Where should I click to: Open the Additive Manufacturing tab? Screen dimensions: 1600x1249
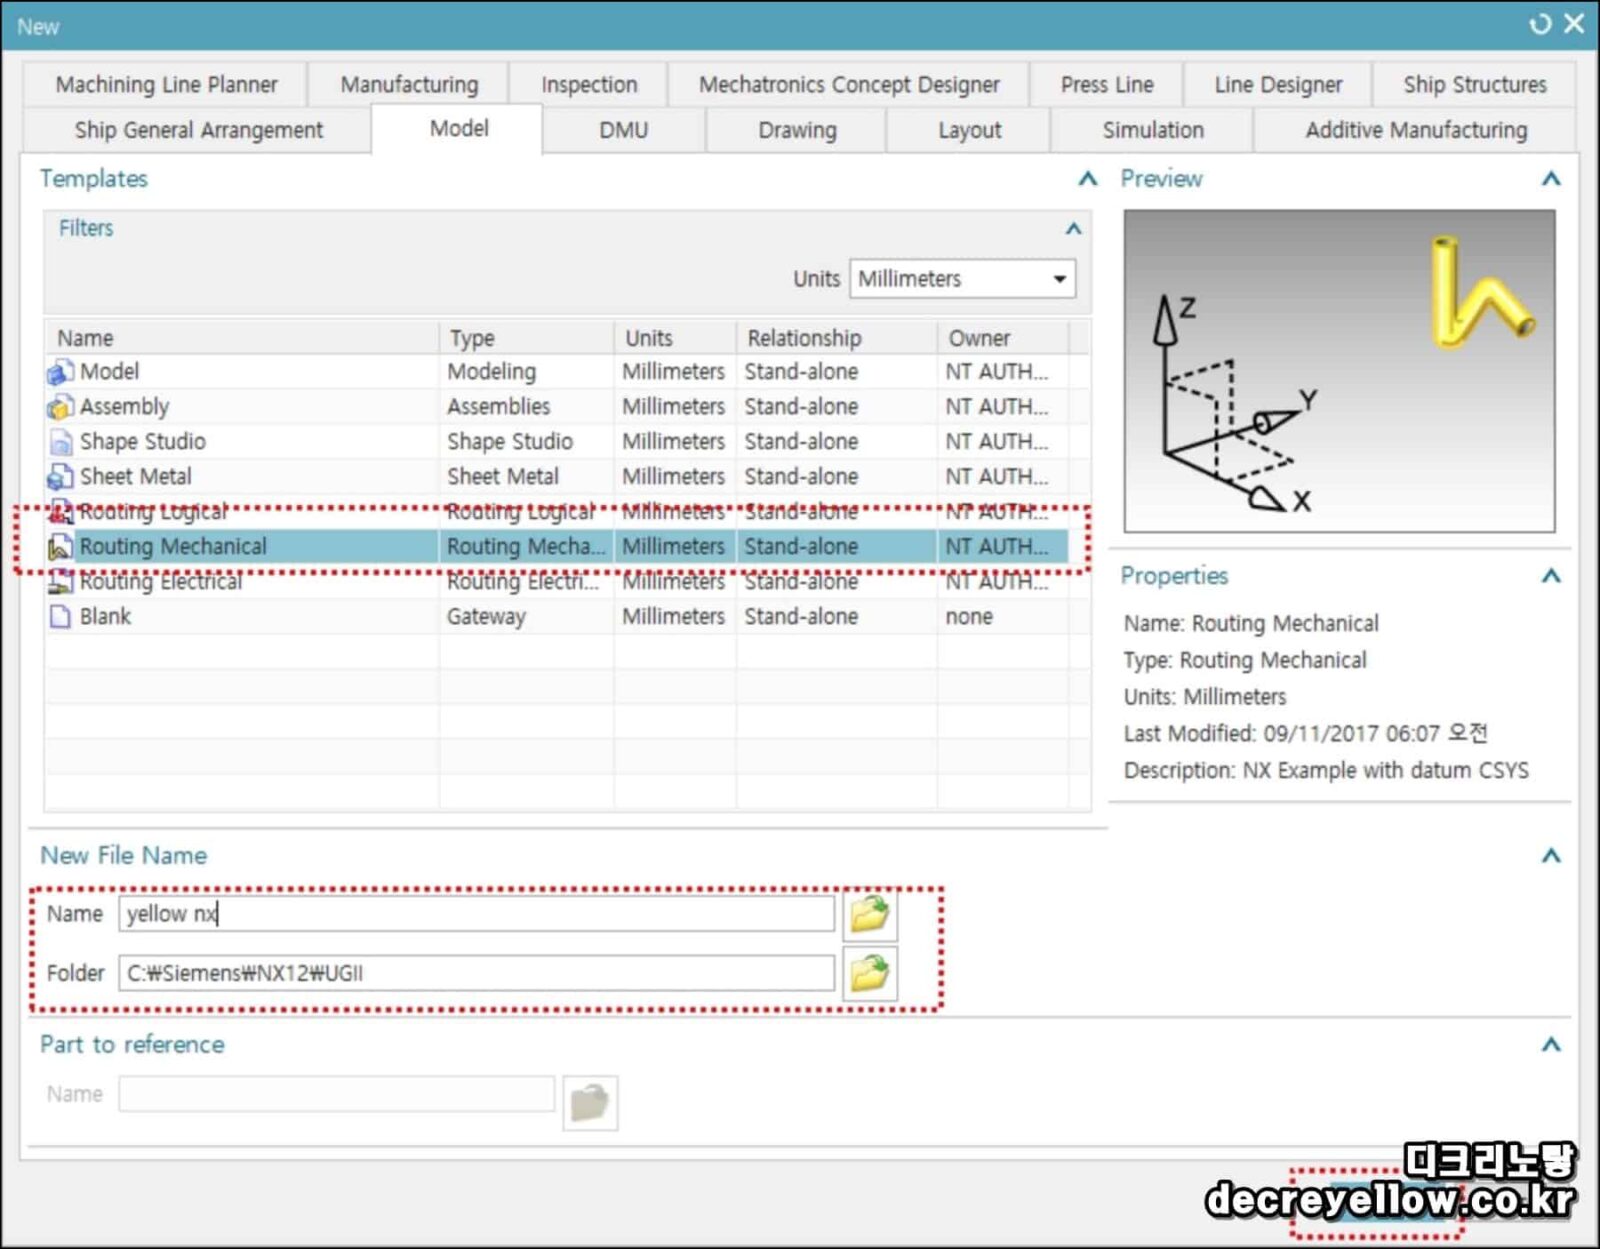[1416, 131]
